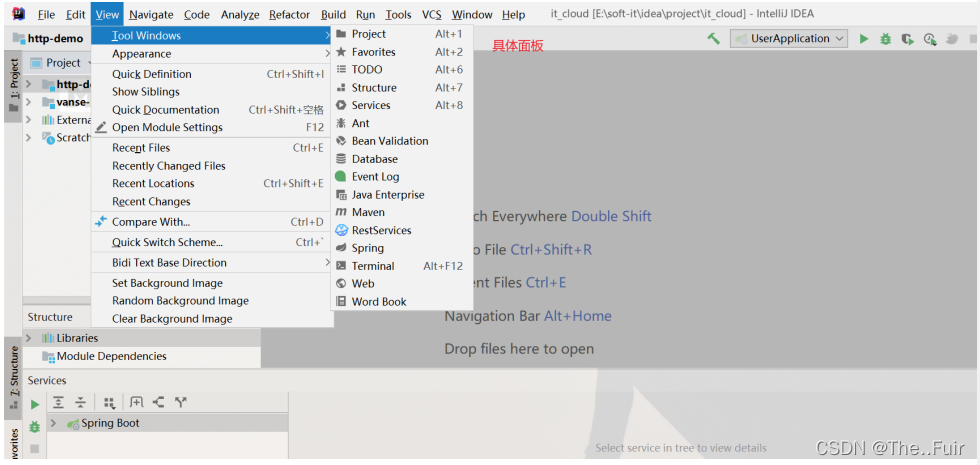The width and height of the screenshot is (980, 465).
Task: Open the Help menu
Action: [514, 14]
